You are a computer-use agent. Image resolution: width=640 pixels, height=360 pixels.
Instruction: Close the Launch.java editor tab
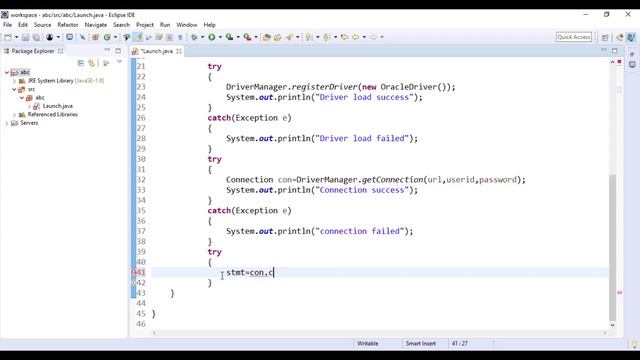(179, 51)
